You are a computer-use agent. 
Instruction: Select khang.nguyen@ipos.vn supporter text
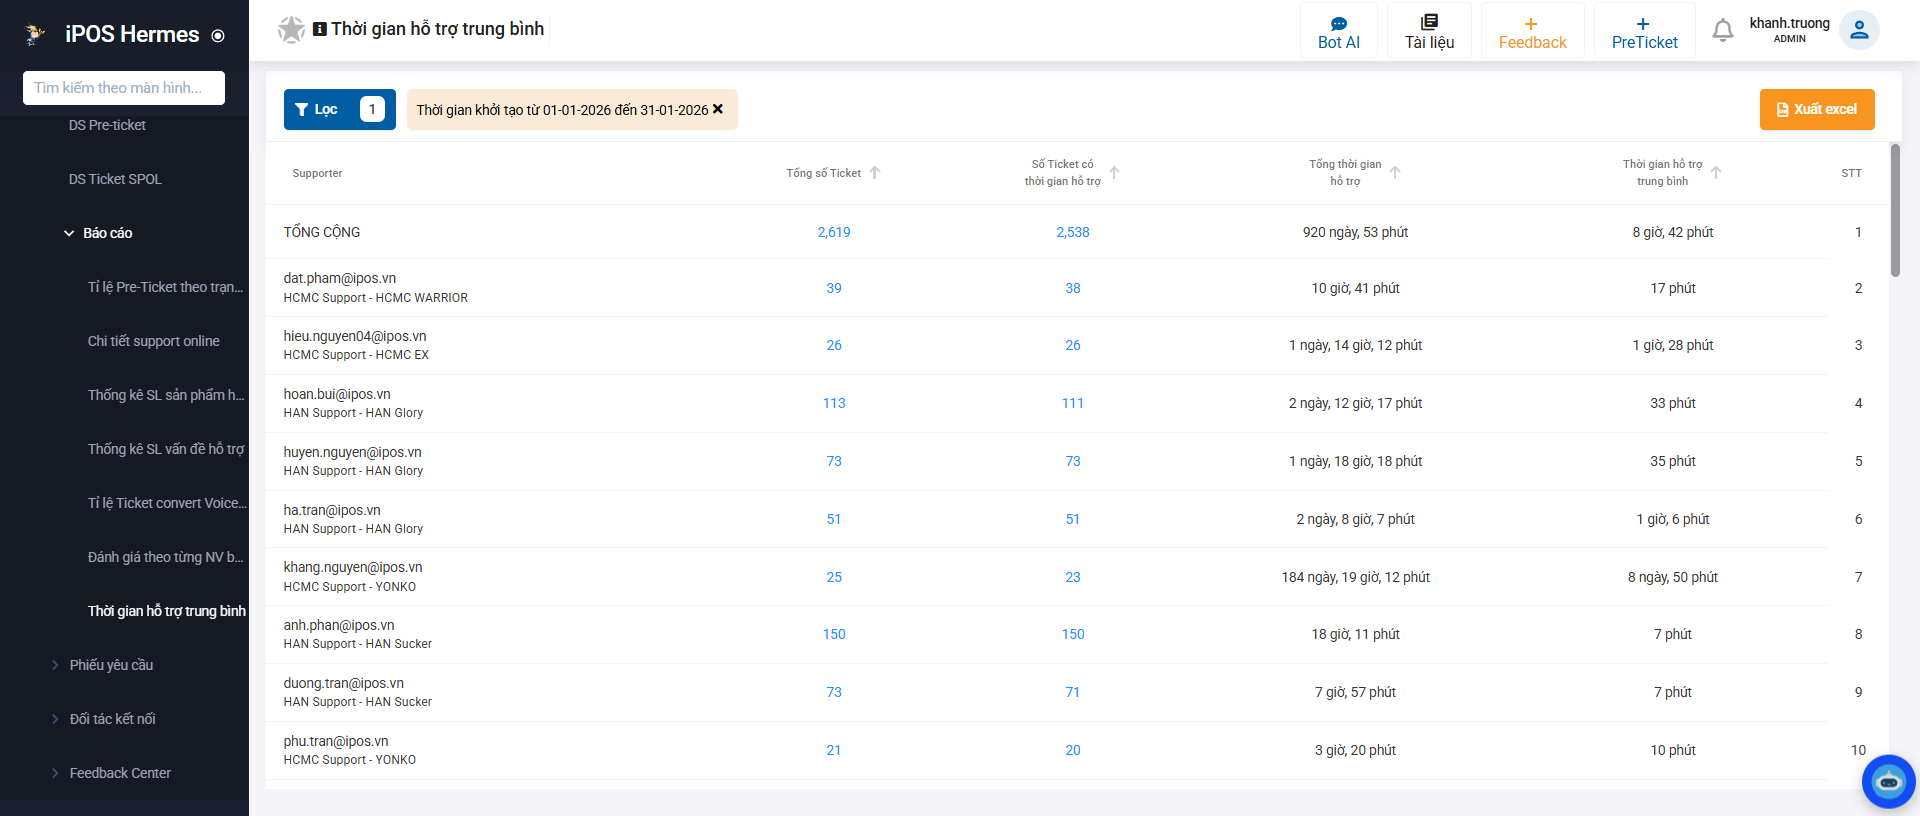click(x=353, y=567)
